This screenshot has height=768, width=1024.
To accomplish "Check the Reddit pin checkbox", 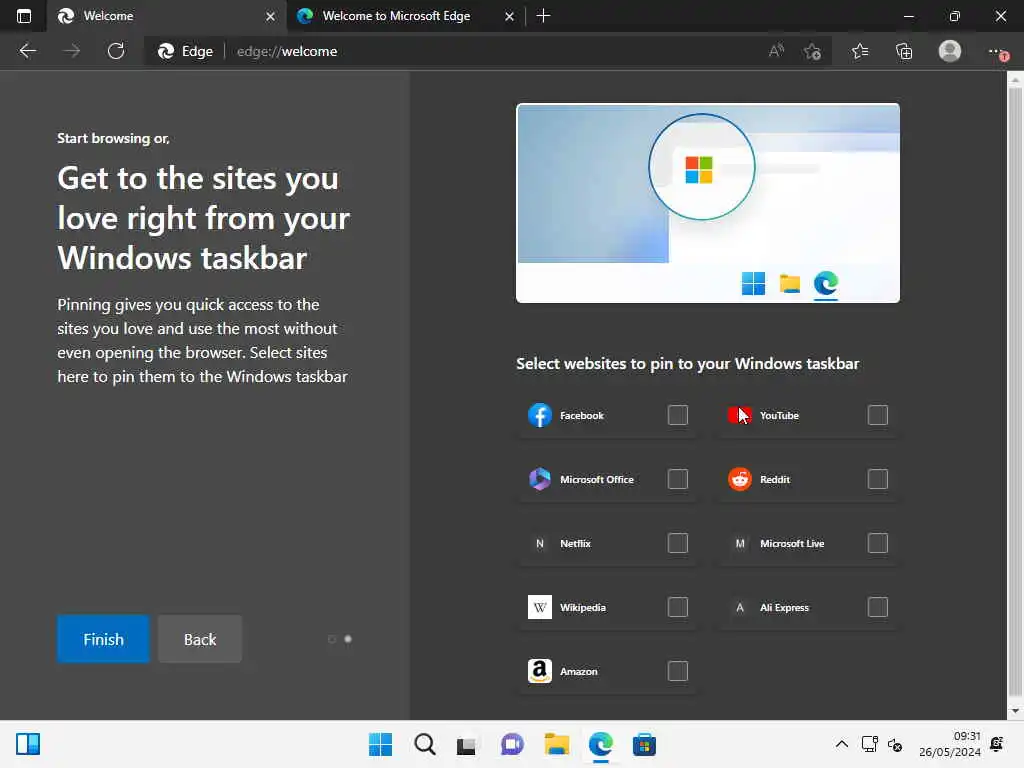I will pyautogui.click(x=878, y=479).
